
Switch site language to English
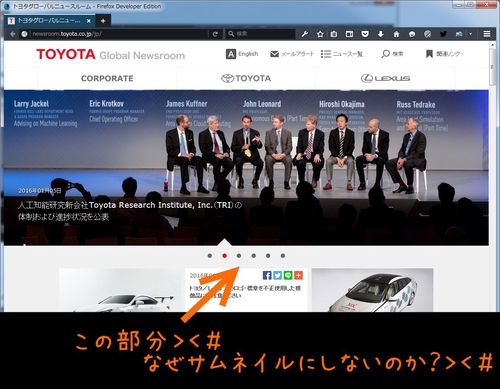click(242, 54)
